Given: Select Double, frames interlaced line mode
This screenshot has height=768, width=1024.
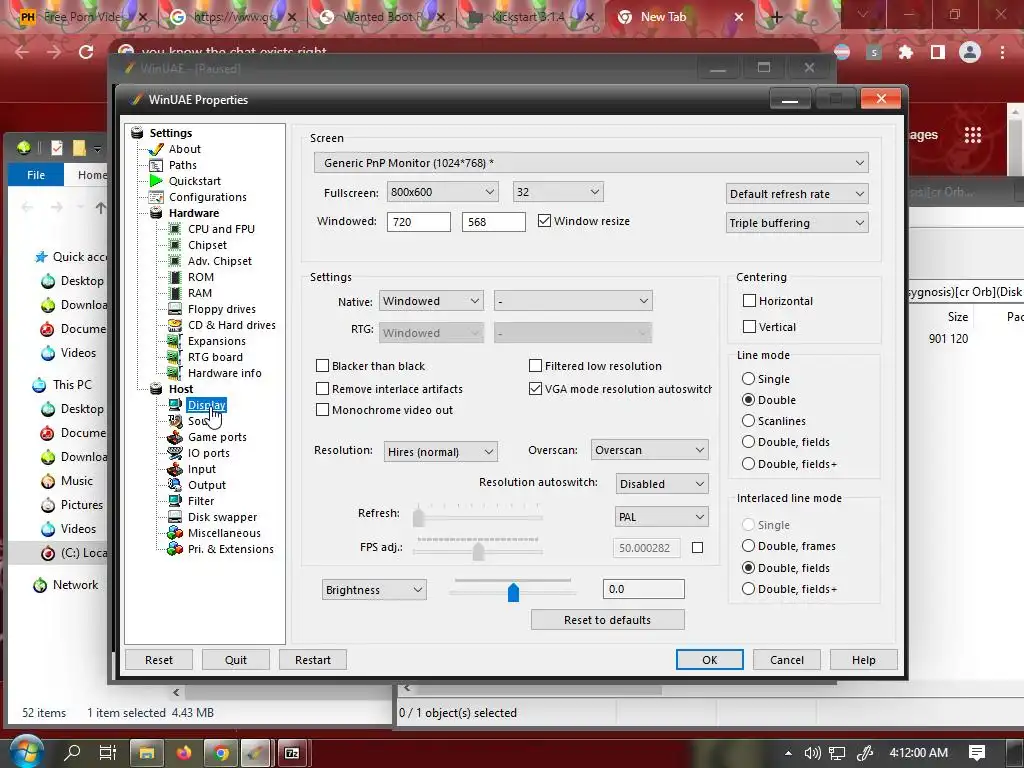Looking at the screenshot, I should (x=748, y=546).
